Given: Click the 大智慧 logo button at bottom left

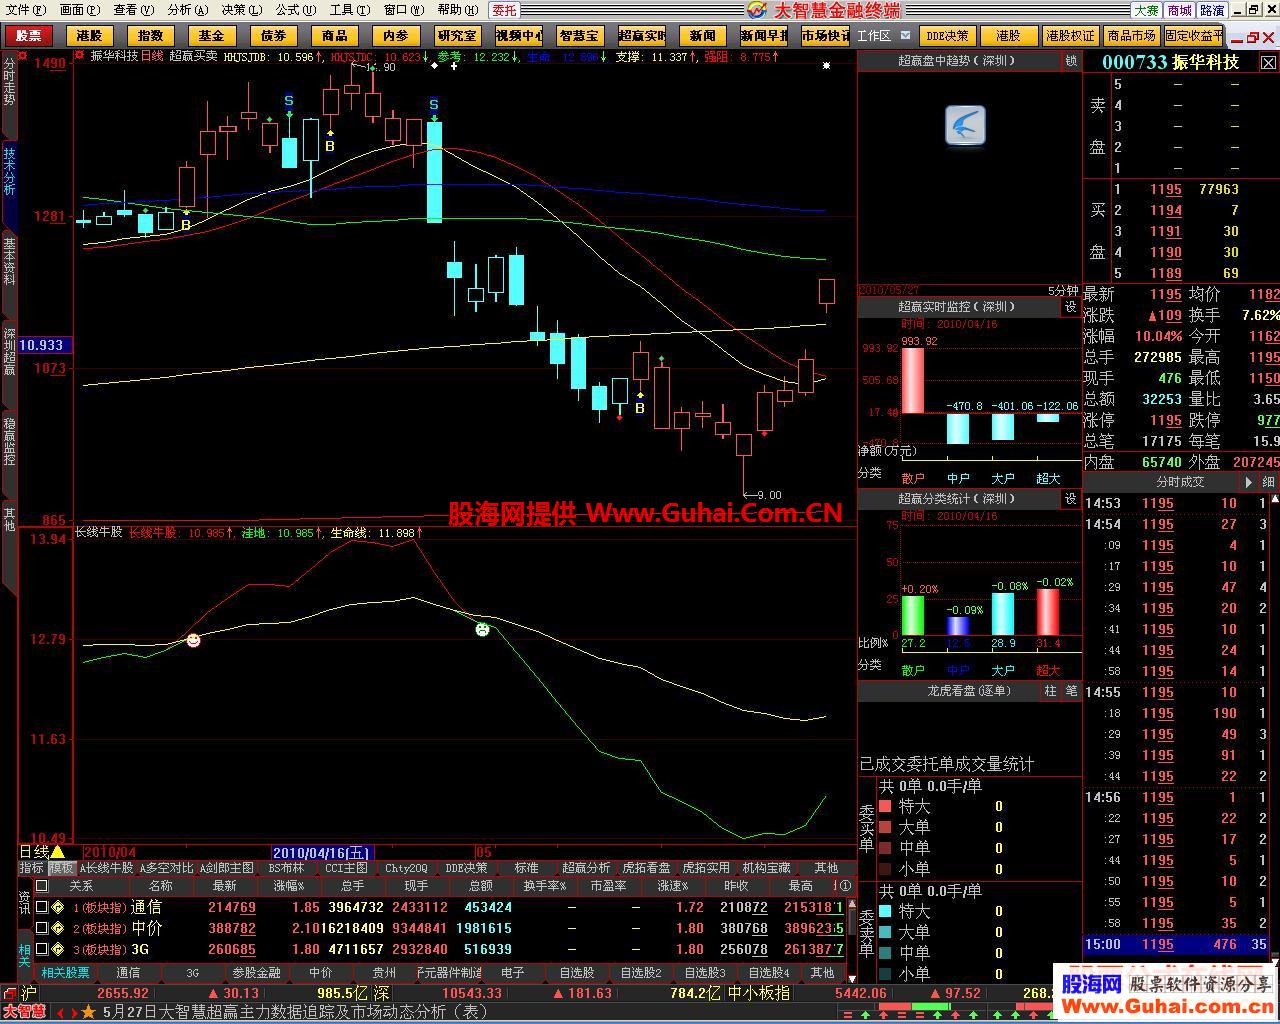Looking at the screenshot, I should (24, 1012).
